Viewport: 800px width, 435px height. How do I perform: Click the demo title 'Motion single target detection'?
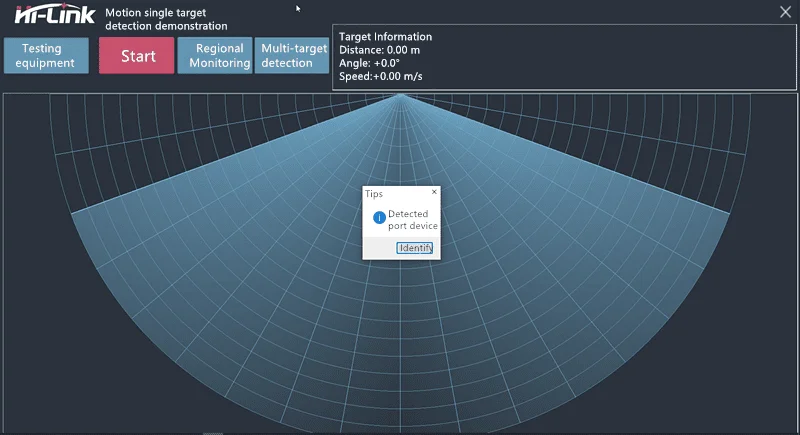click(x=167, y=19)
